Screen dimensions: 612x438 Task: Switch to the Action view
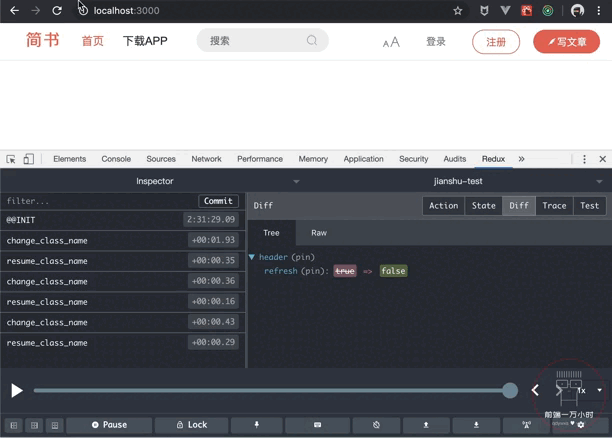(444, 206)
